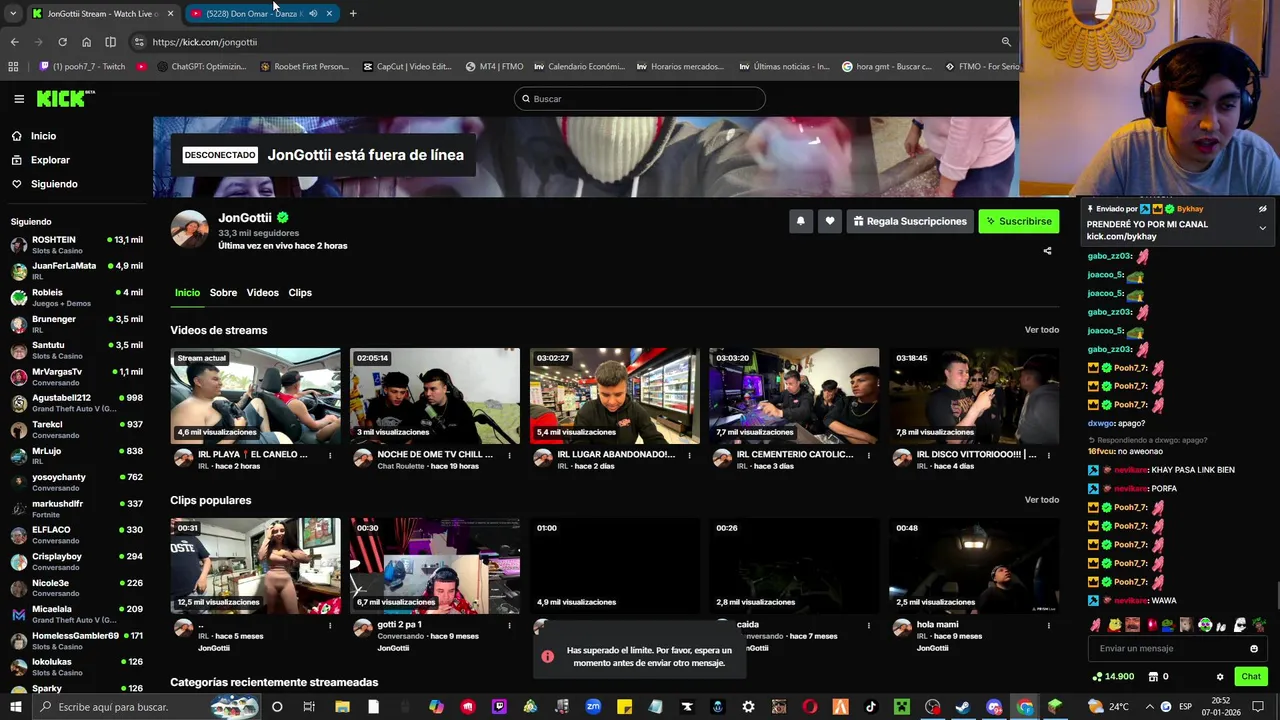Open IRL LUGAR ABANDONADO video thumbnail

pos(615,396)
